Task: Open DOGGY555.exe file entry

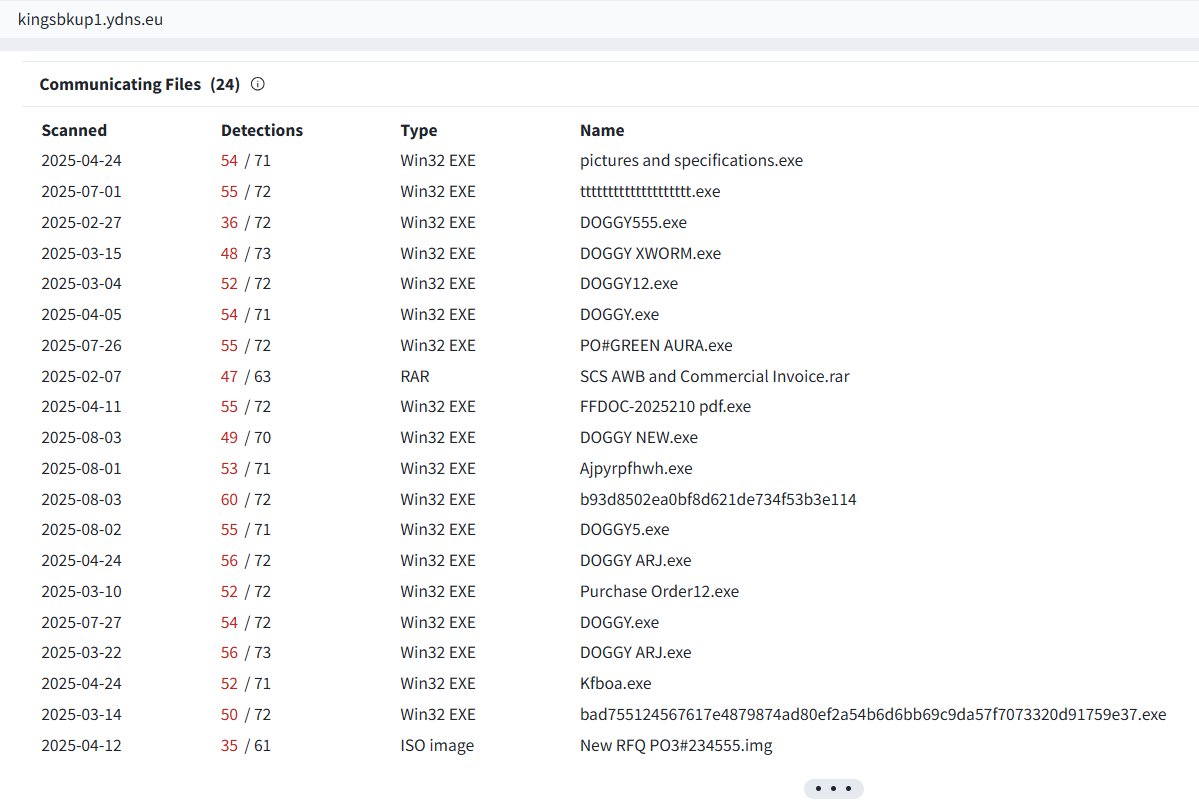Action: click(633, 223)
